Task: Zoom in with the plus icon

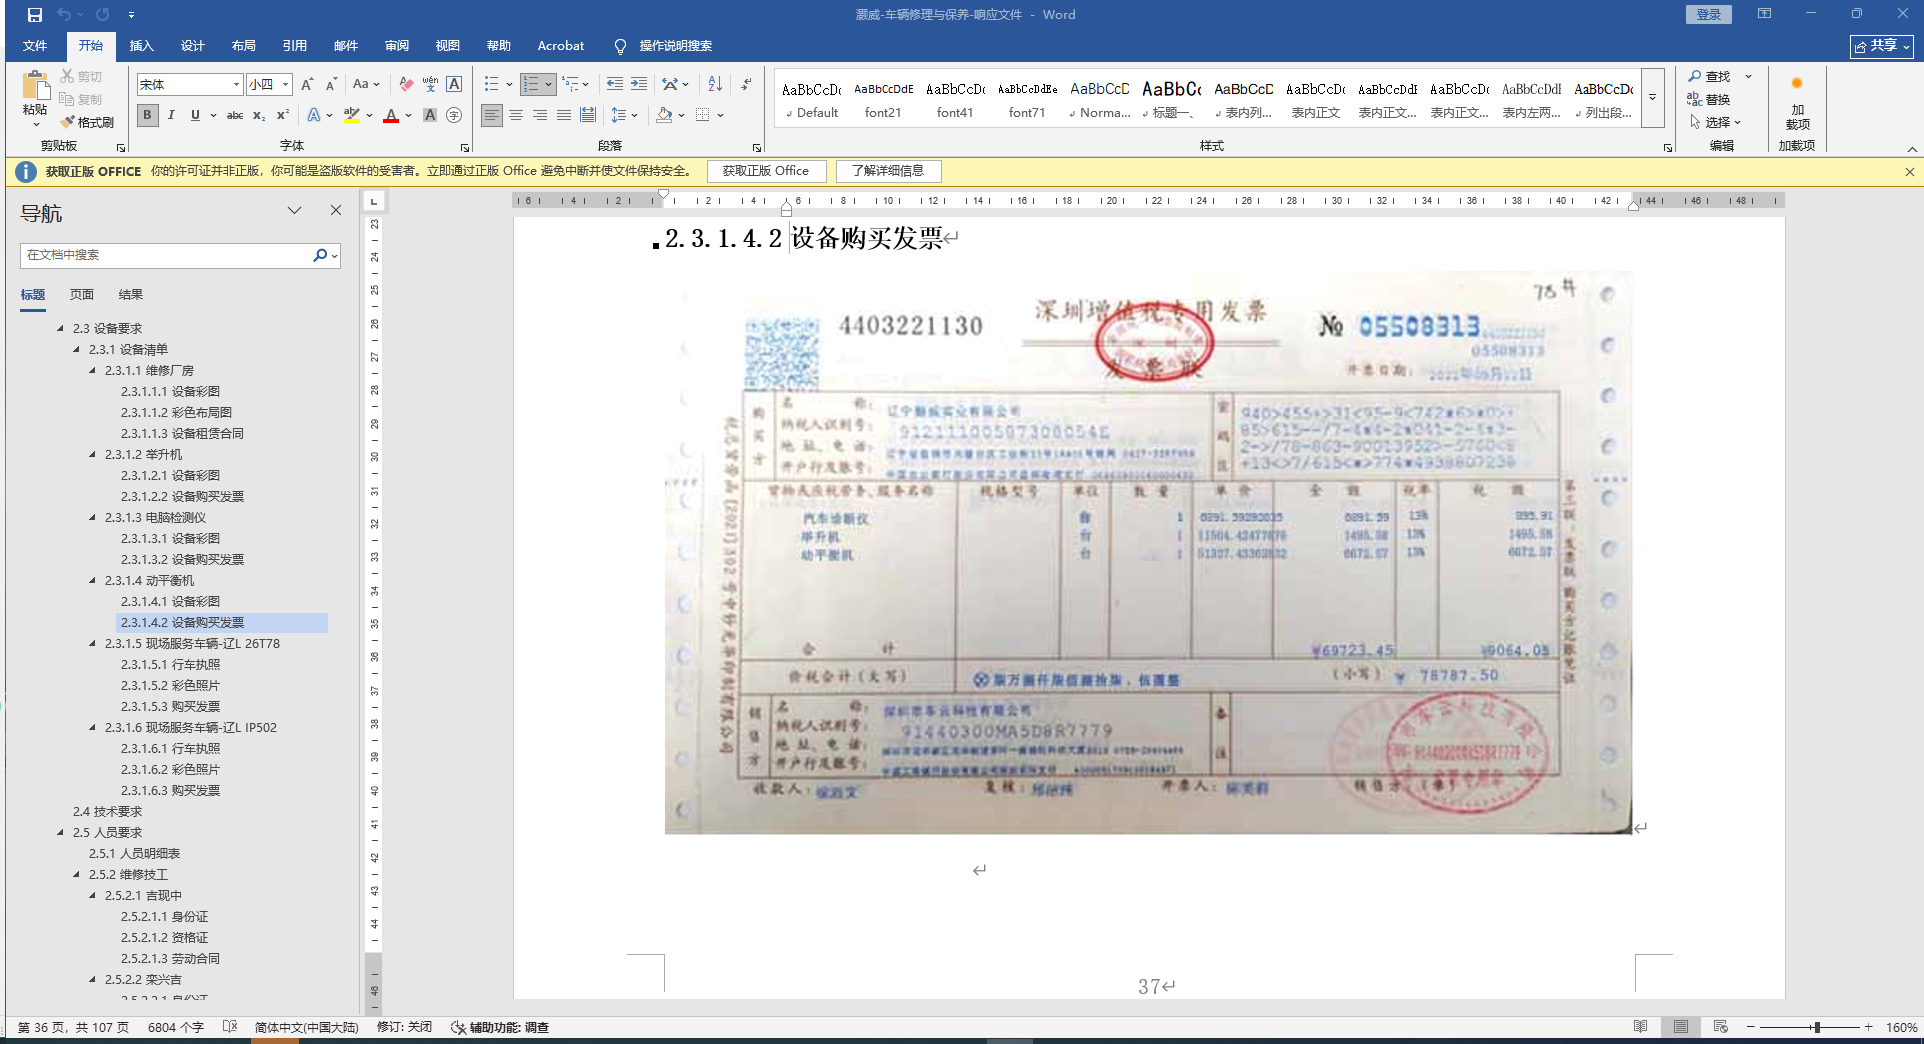Action: tap(1868, 1027)
